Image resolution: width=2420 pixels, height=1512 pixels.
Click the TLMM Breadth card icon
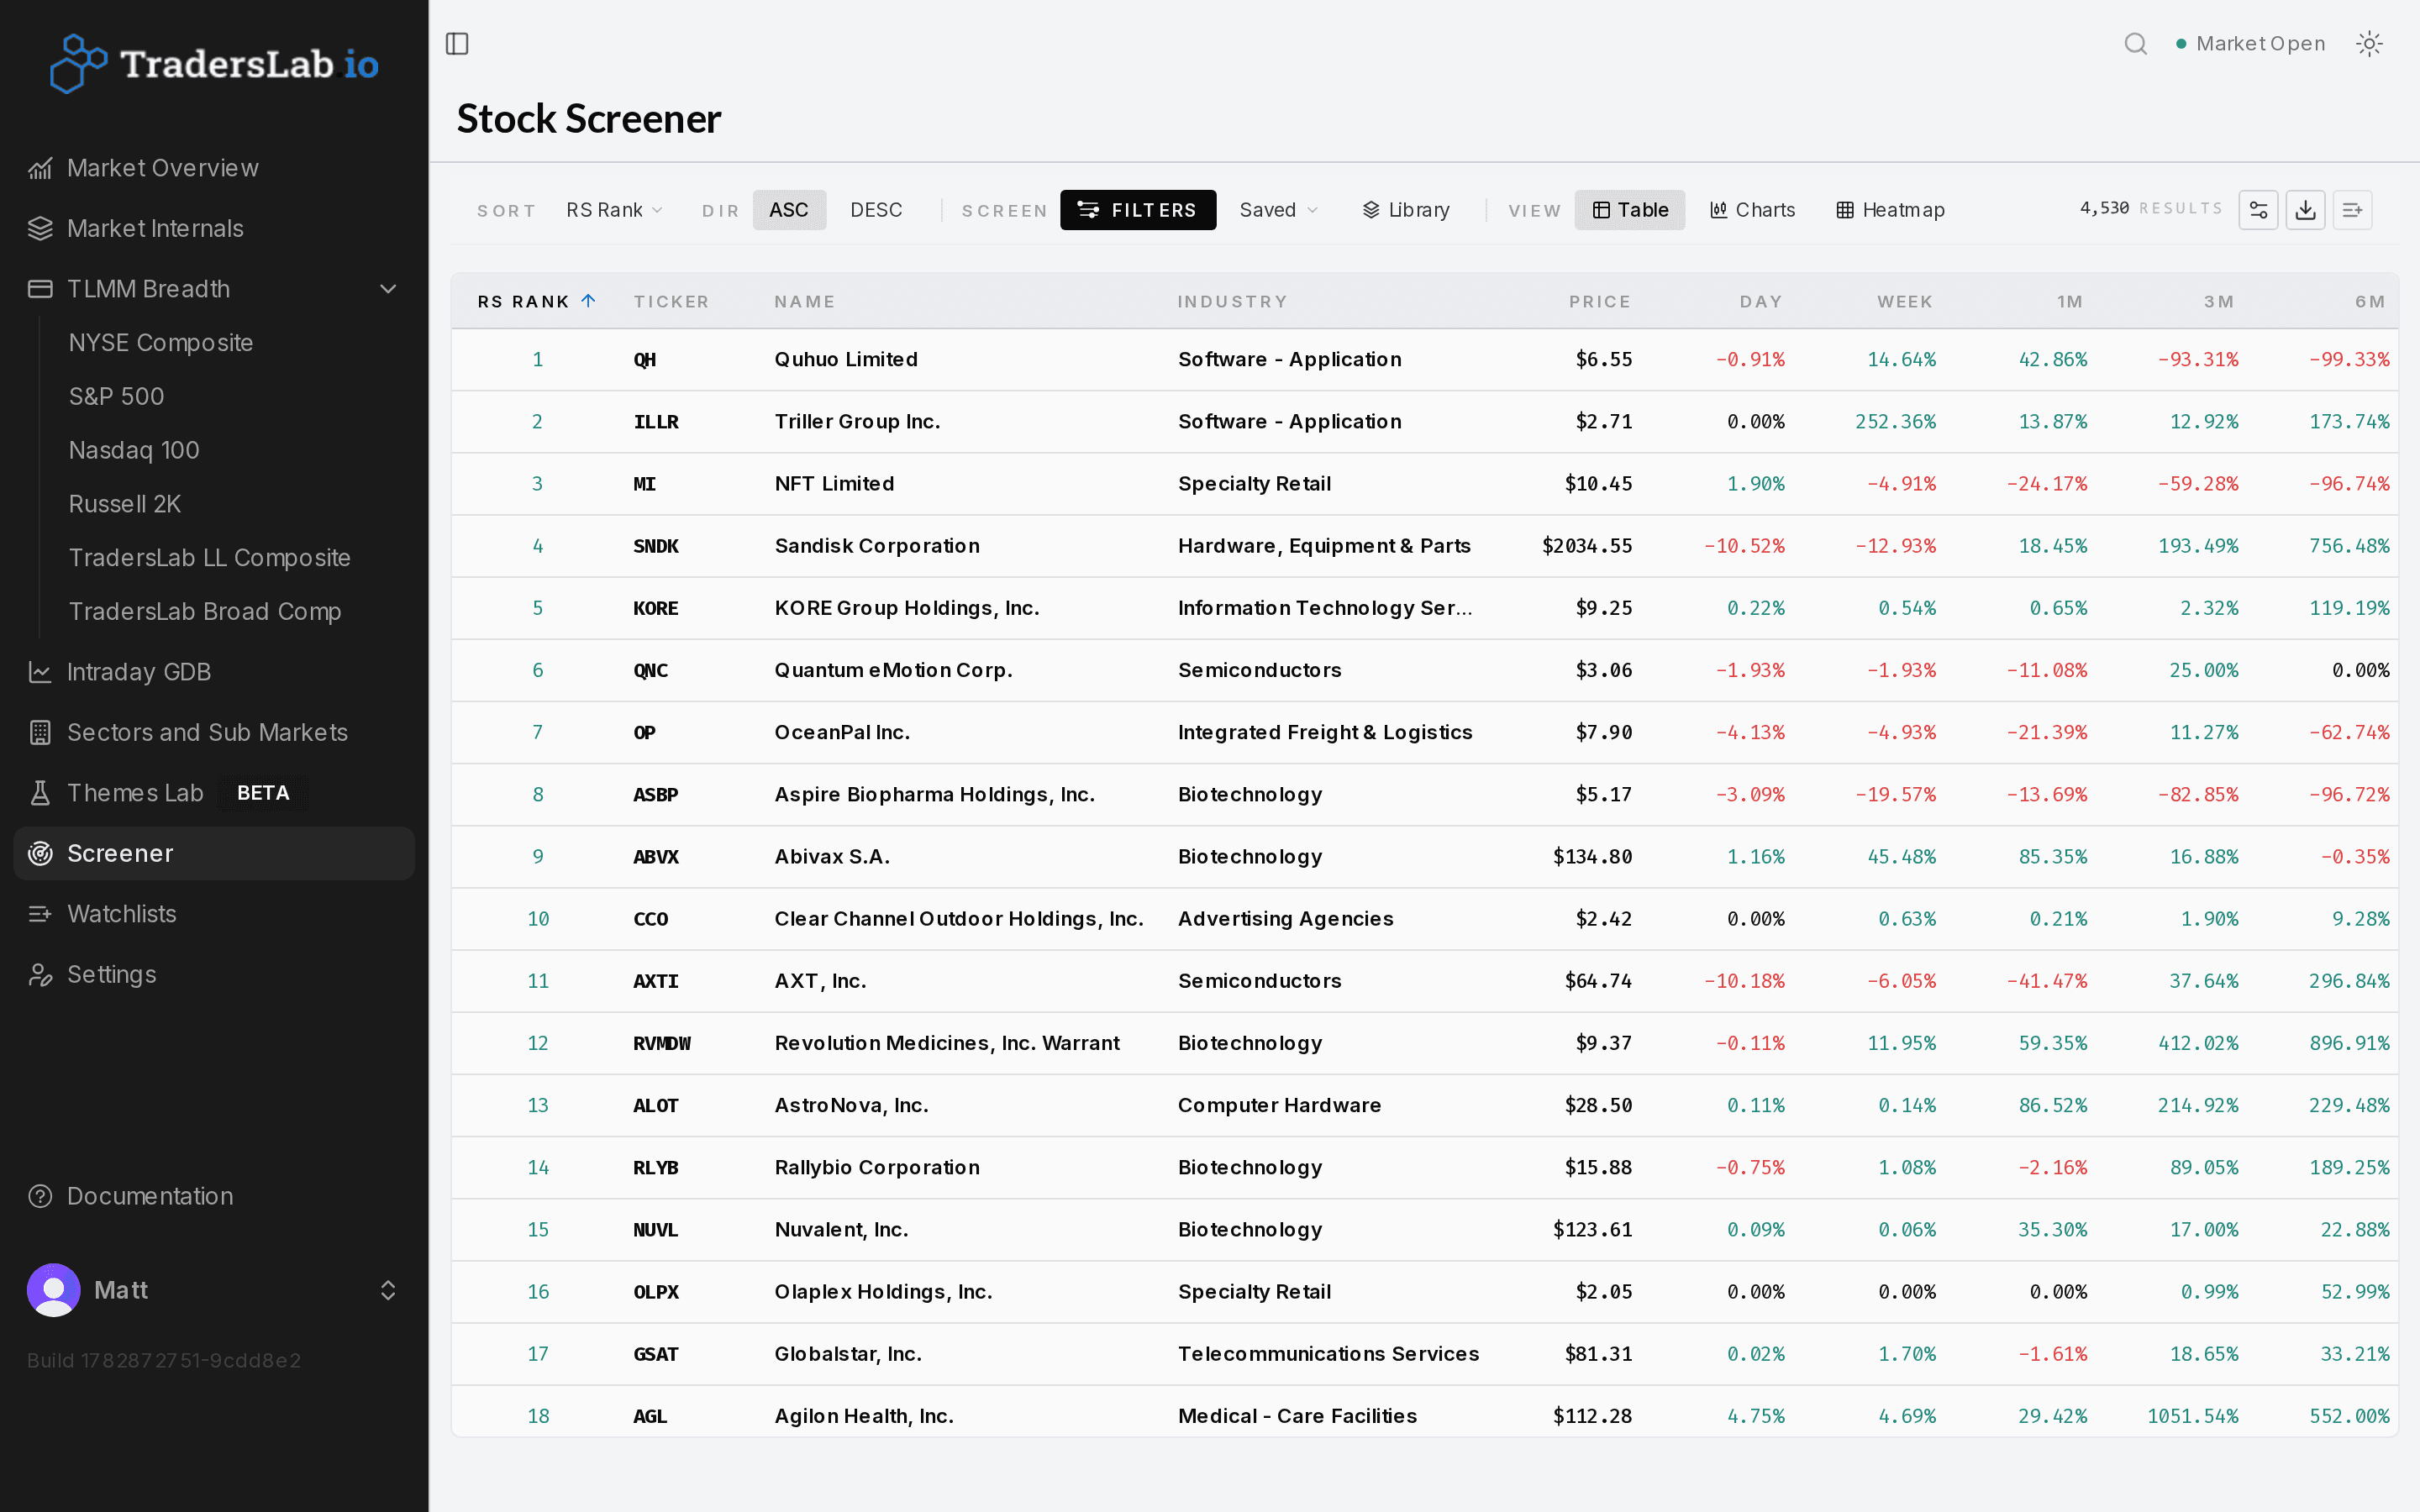(40, 289)
